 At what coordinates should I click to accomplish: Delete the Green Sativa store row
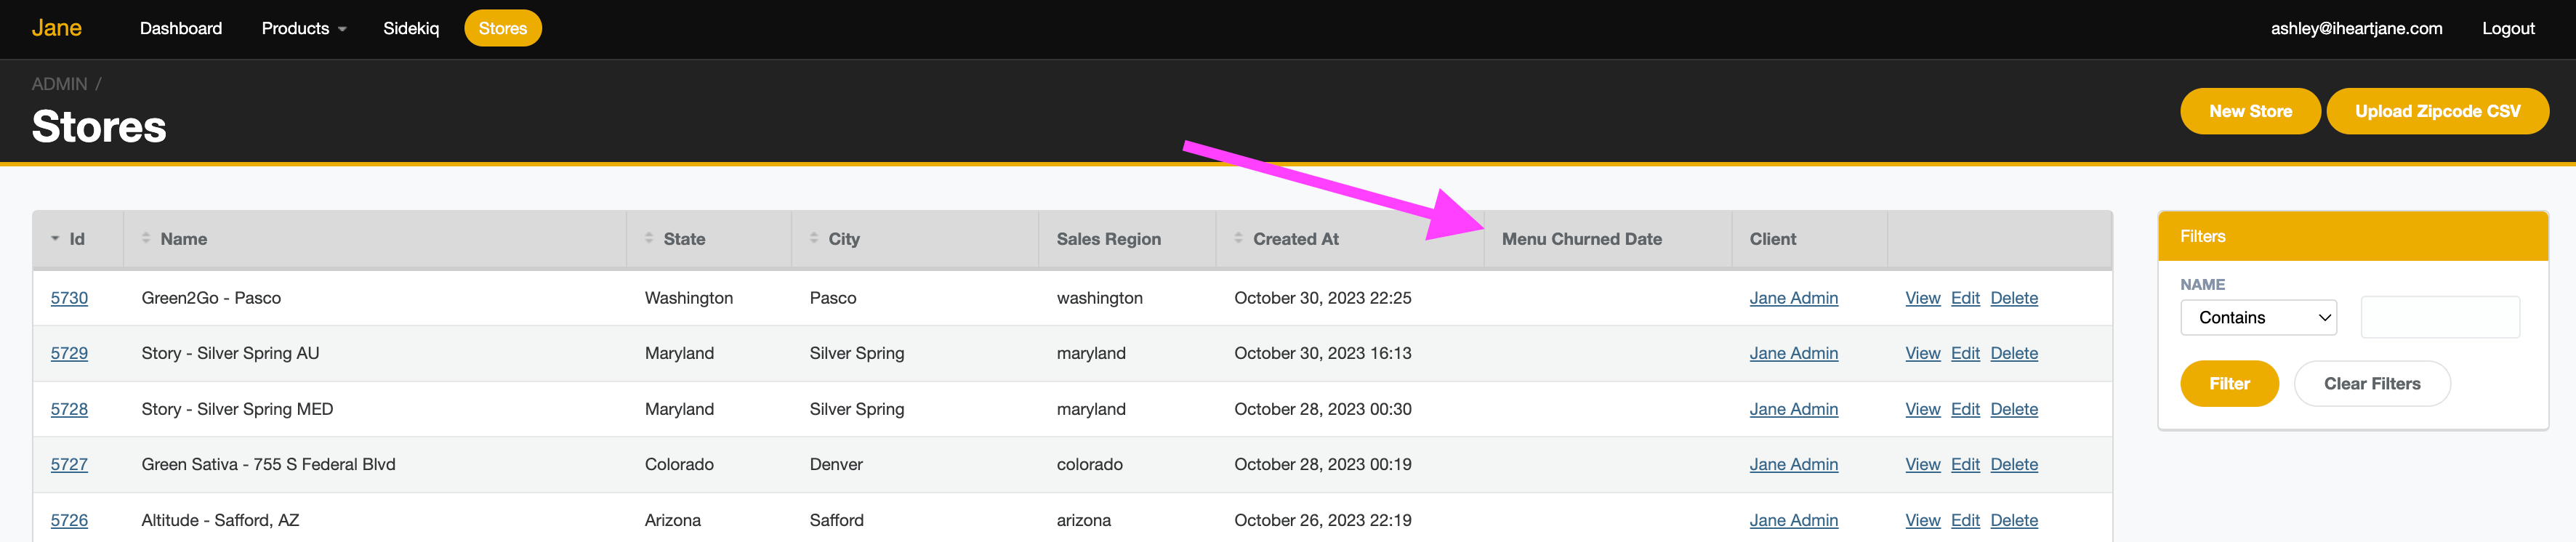pos(2013,464)
